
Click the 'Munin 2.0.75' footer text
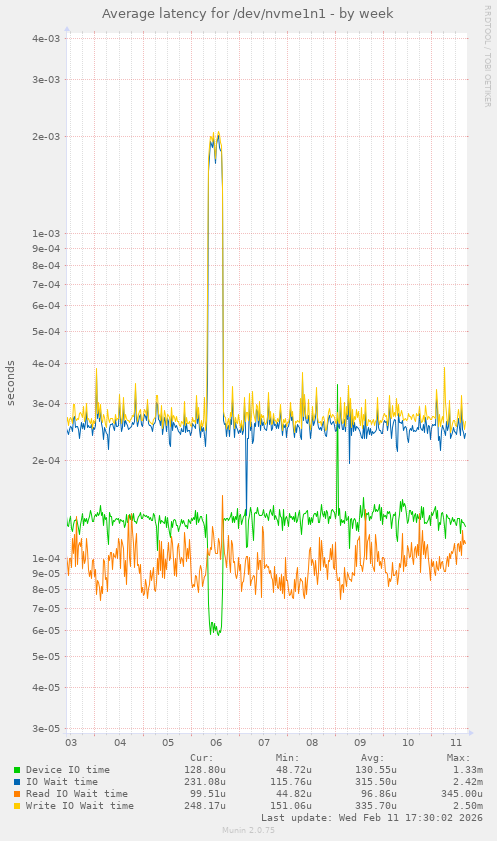(x=248, y=830)
